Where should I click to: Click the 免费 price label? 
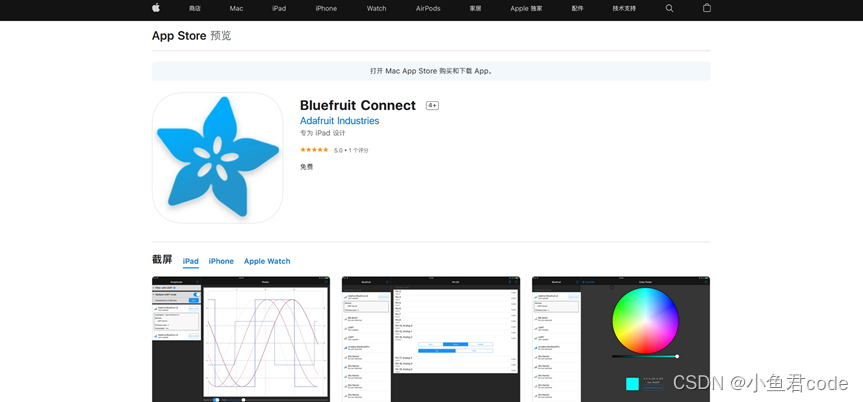pyautogui.click(x=307, y=167)
